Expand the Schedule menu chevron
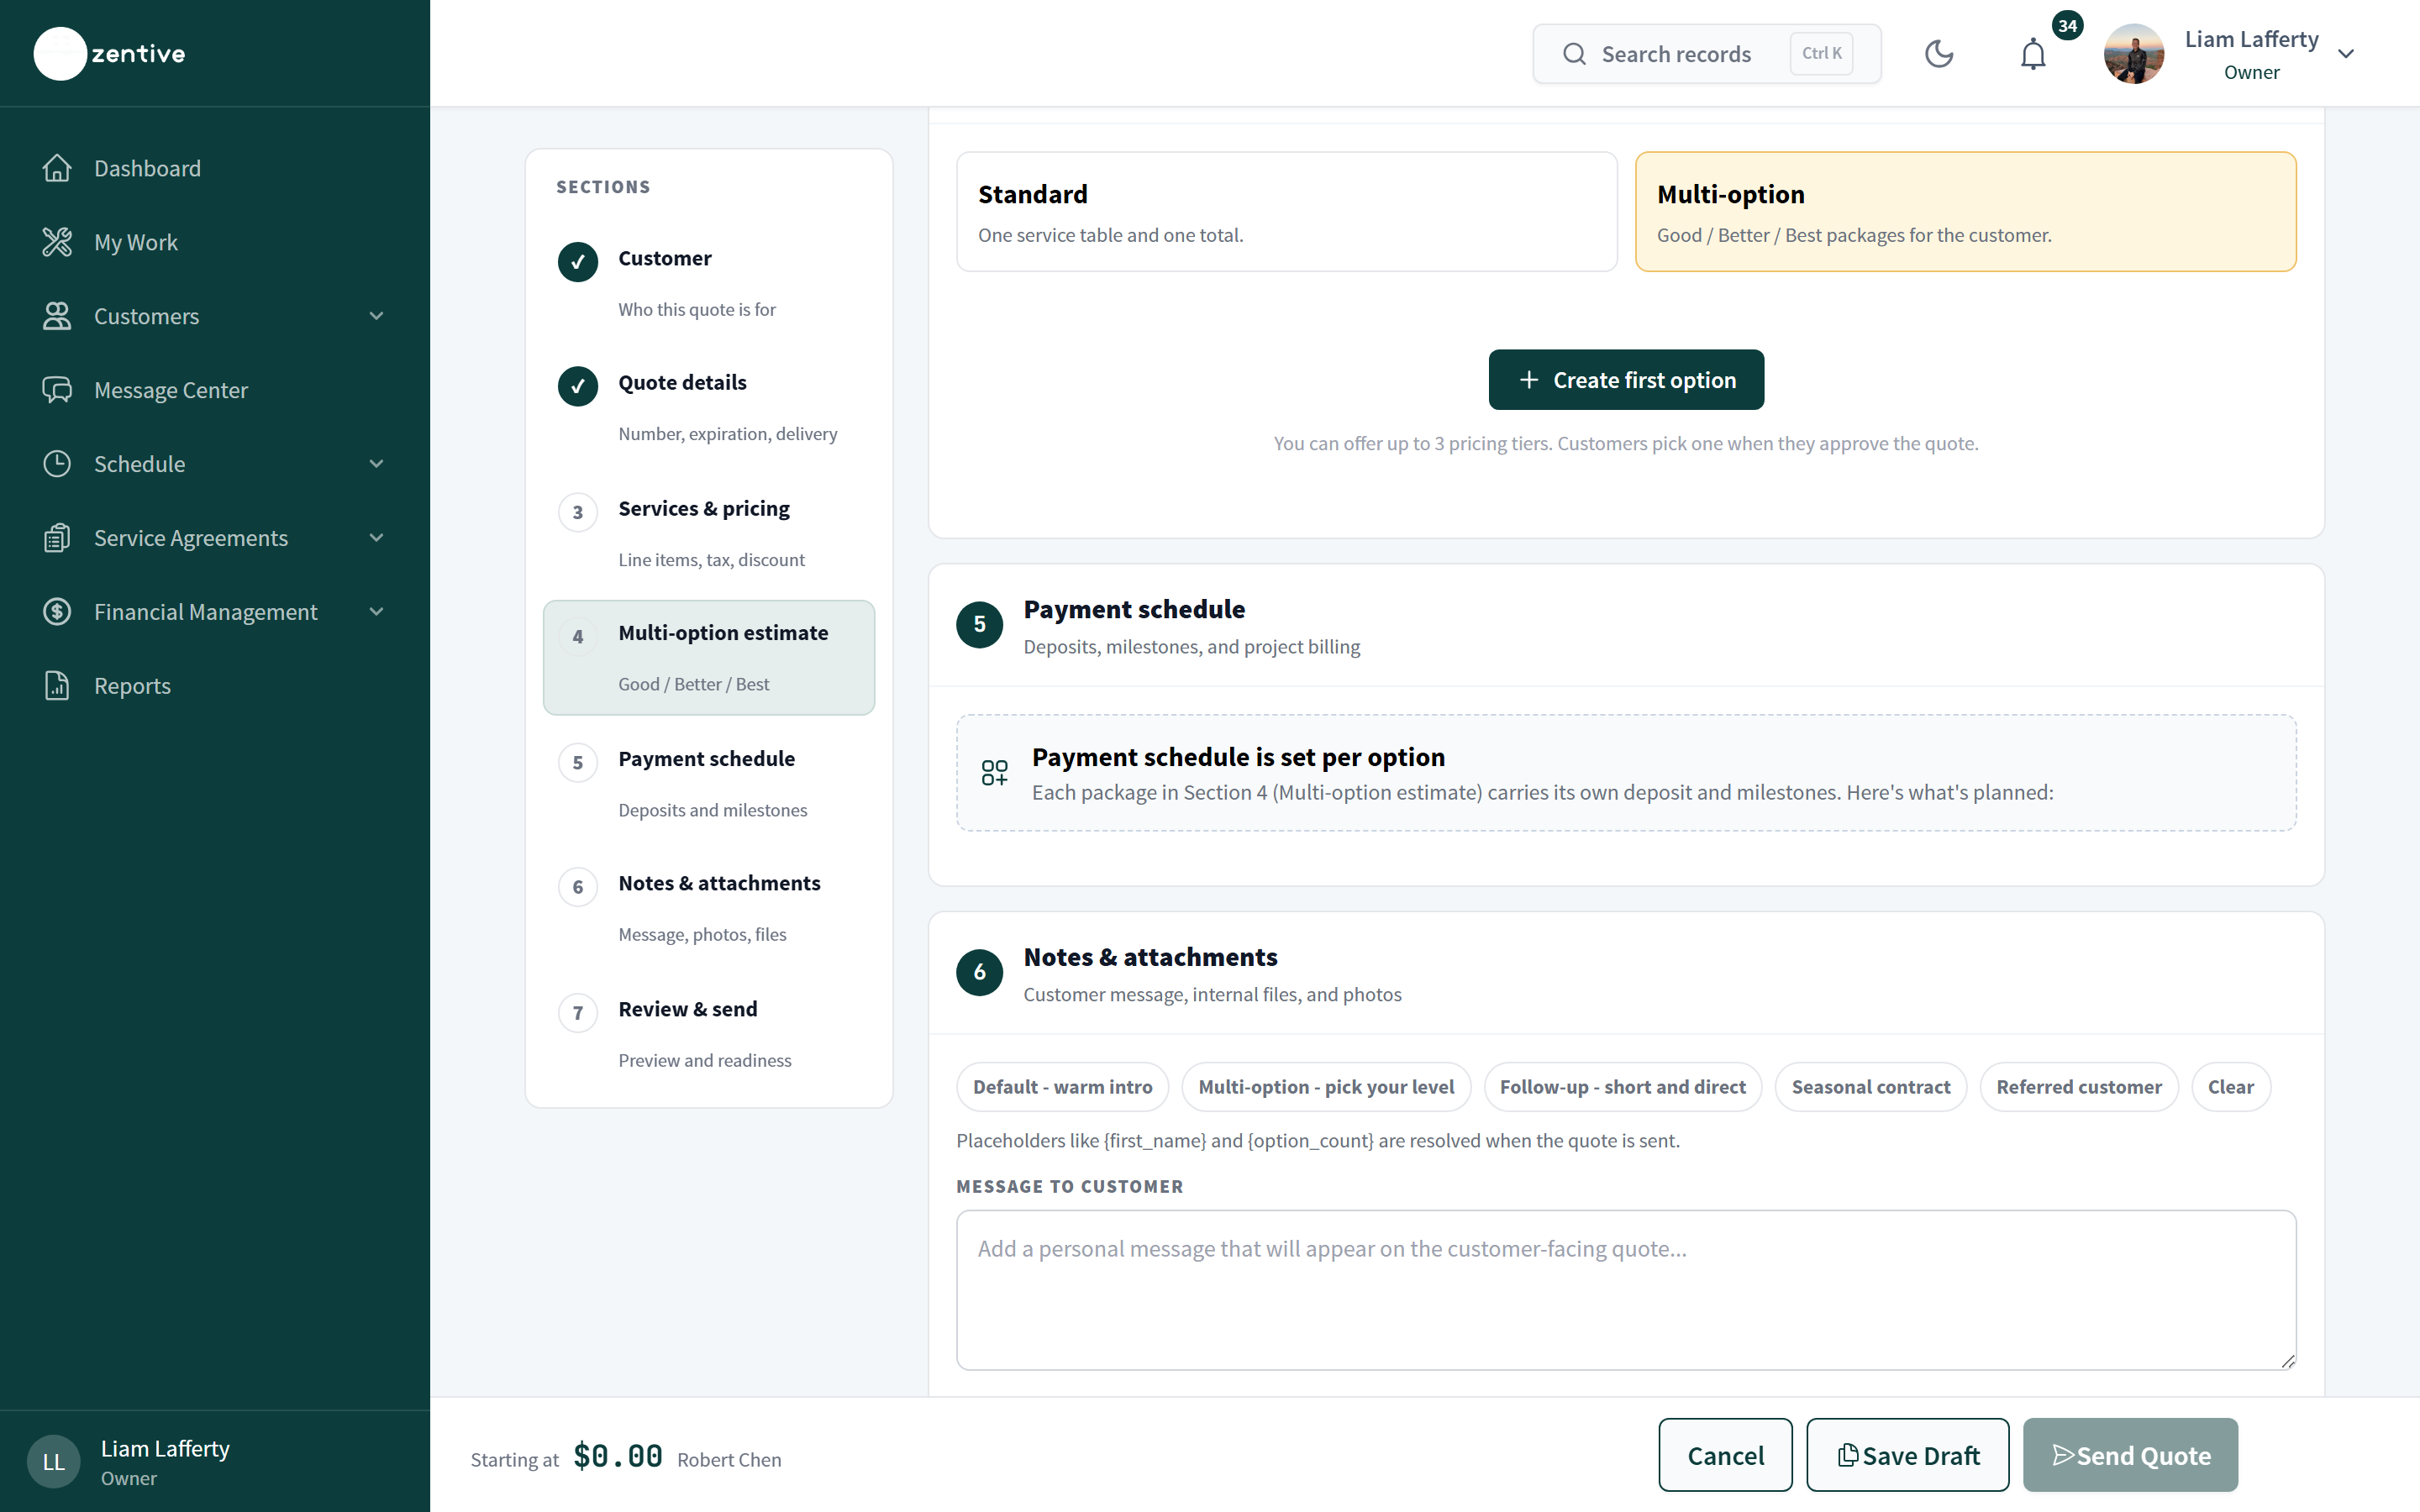This screenshot has width=2420, height=1512. click(376, 464)
